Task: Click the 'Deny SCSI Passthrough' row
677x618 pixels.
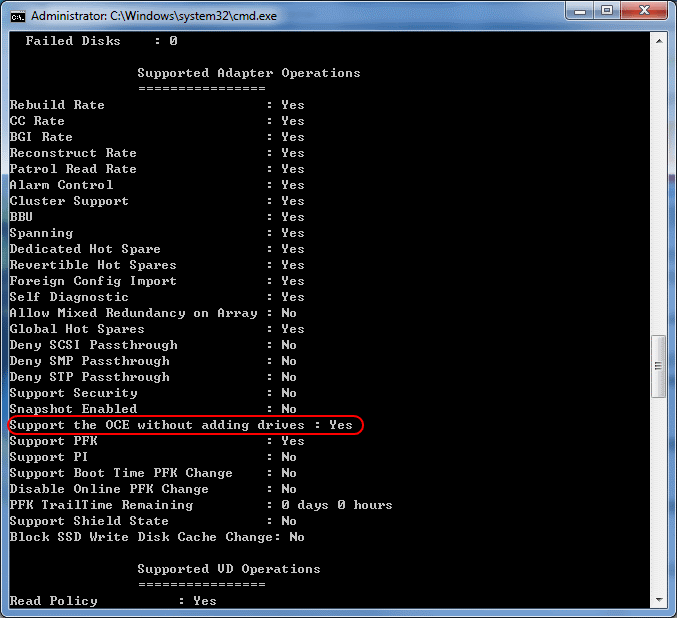Action: click(x=153, y=345)
